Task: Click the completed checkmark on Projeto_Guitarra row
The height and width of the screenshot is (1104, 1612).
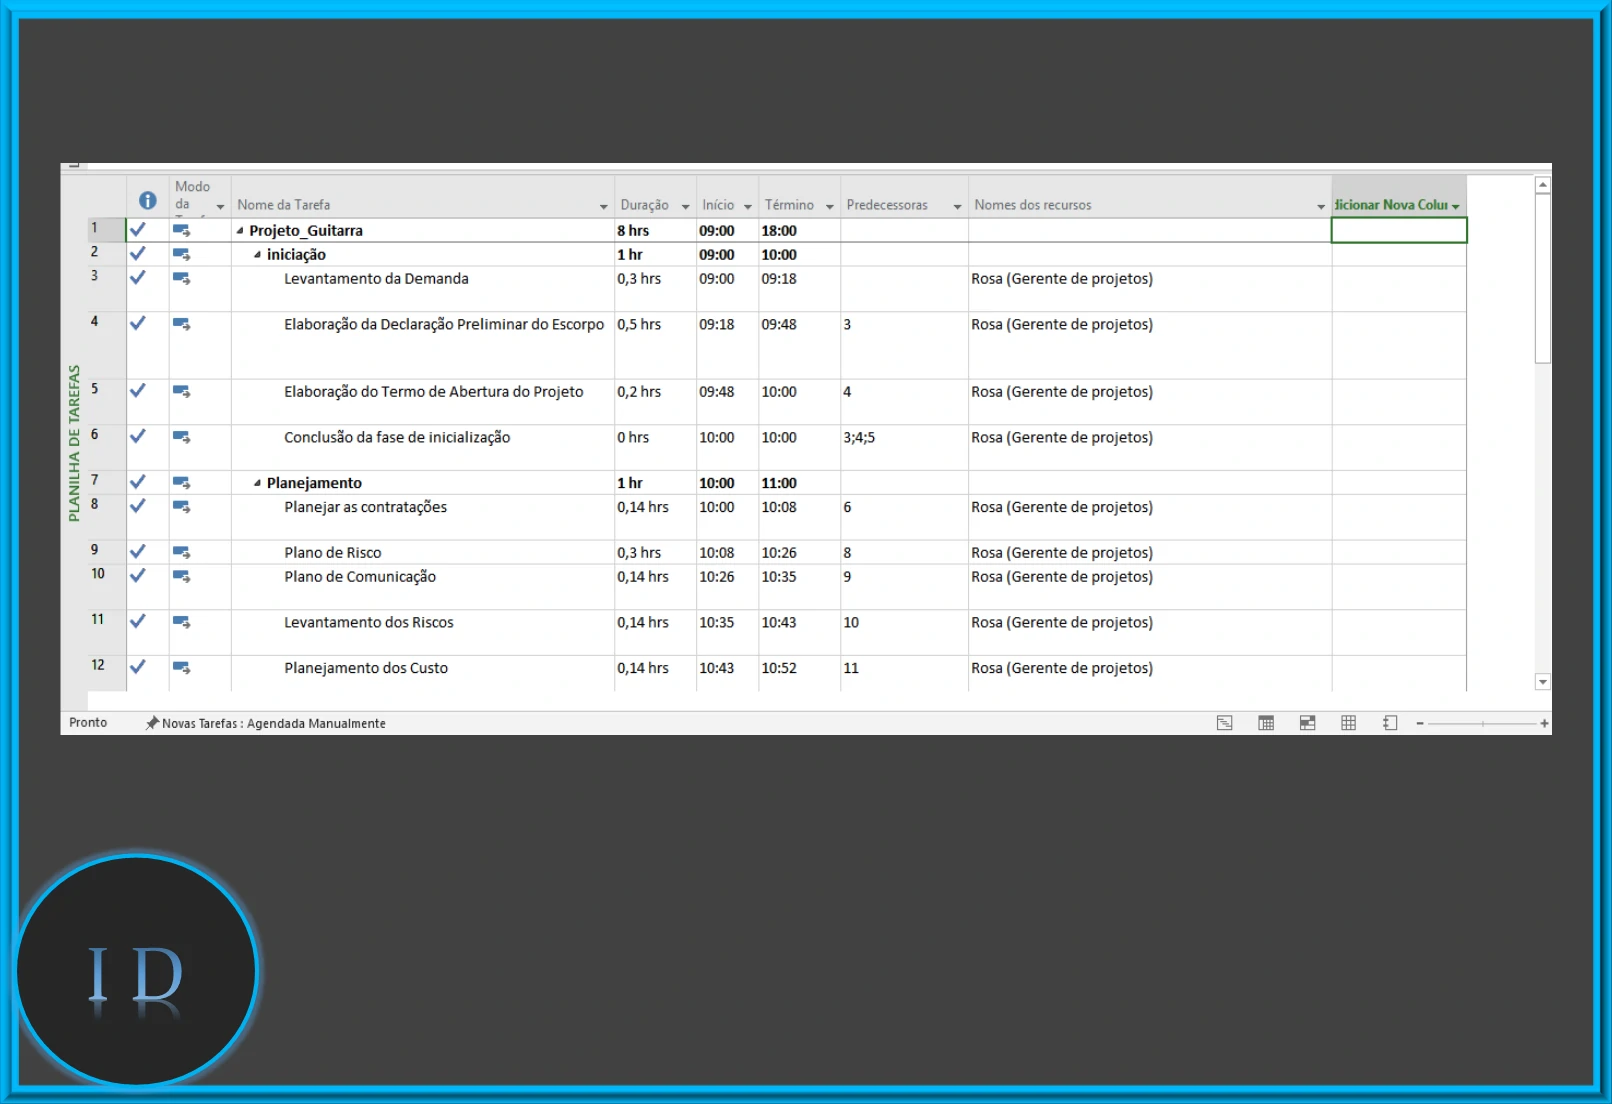Action: (x=138, y=229)
